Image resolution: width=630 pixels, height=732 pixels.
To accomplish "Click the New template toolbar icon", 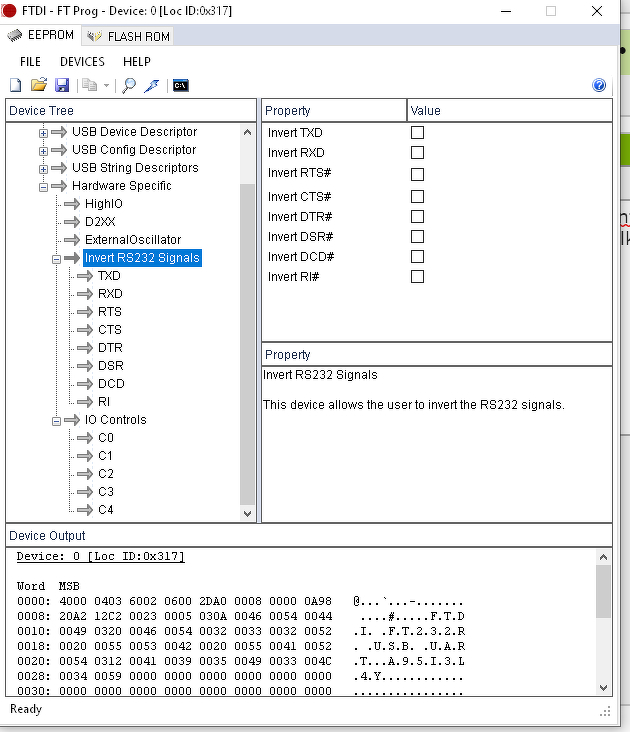I will click(16, 85).
